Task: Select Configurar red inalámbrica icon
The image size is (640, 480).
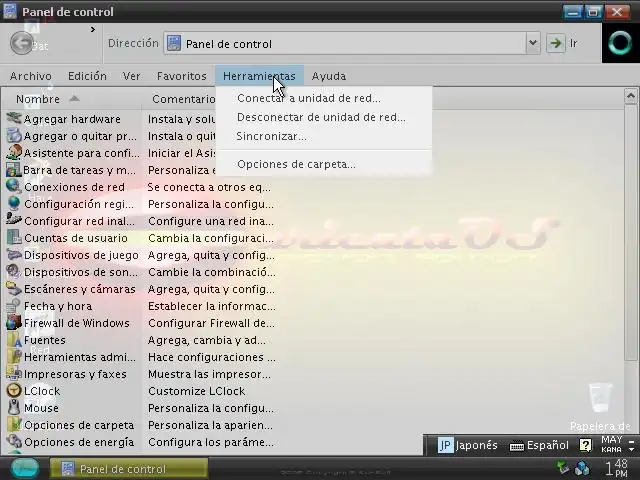Action: 13,220
